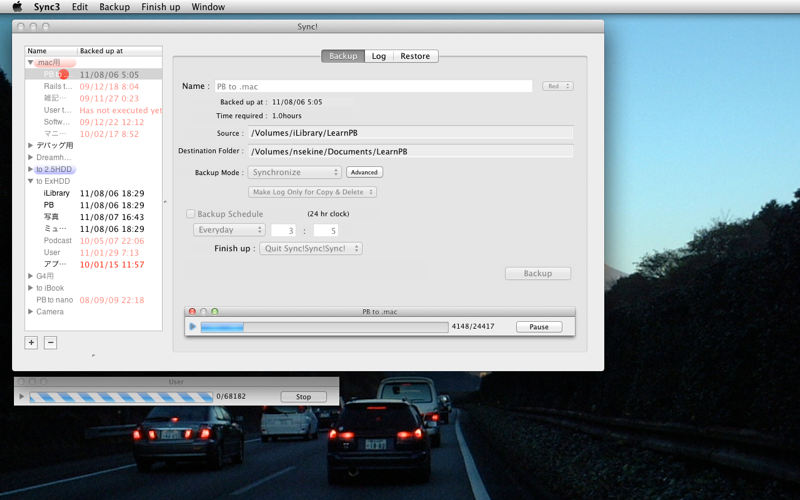Open the Apple menu
Viewport: 800px width, 500px height.
17,7
